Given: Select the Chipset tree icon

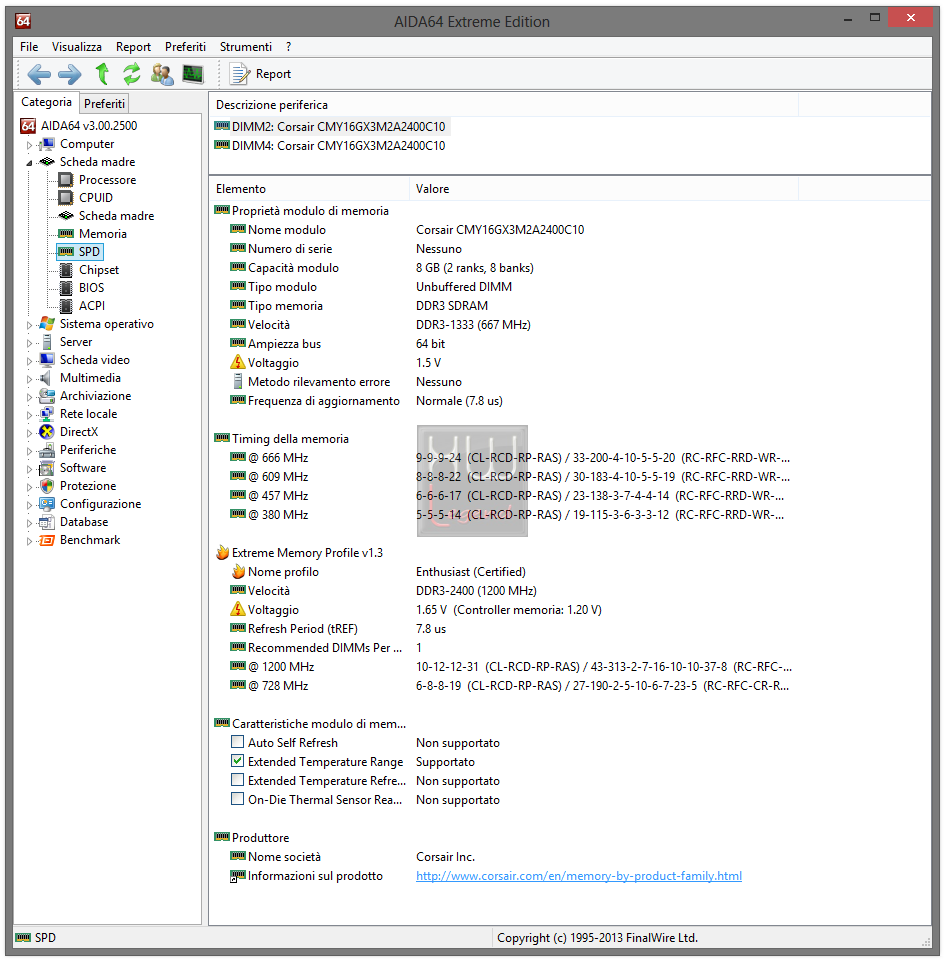Looking at the screenshot, I should pos(66,270).
